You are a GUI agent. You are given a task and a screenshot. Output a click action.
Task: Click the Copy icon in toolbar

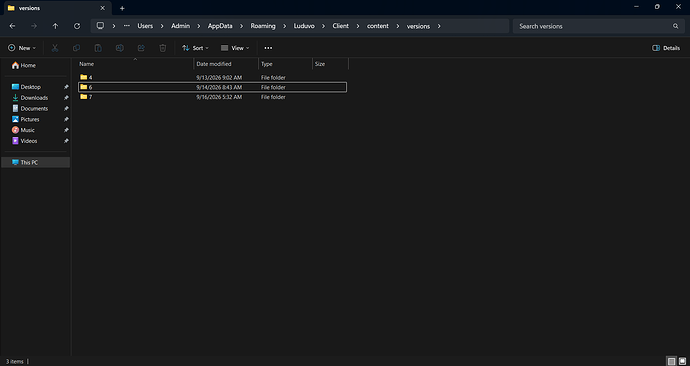point(77,48)
